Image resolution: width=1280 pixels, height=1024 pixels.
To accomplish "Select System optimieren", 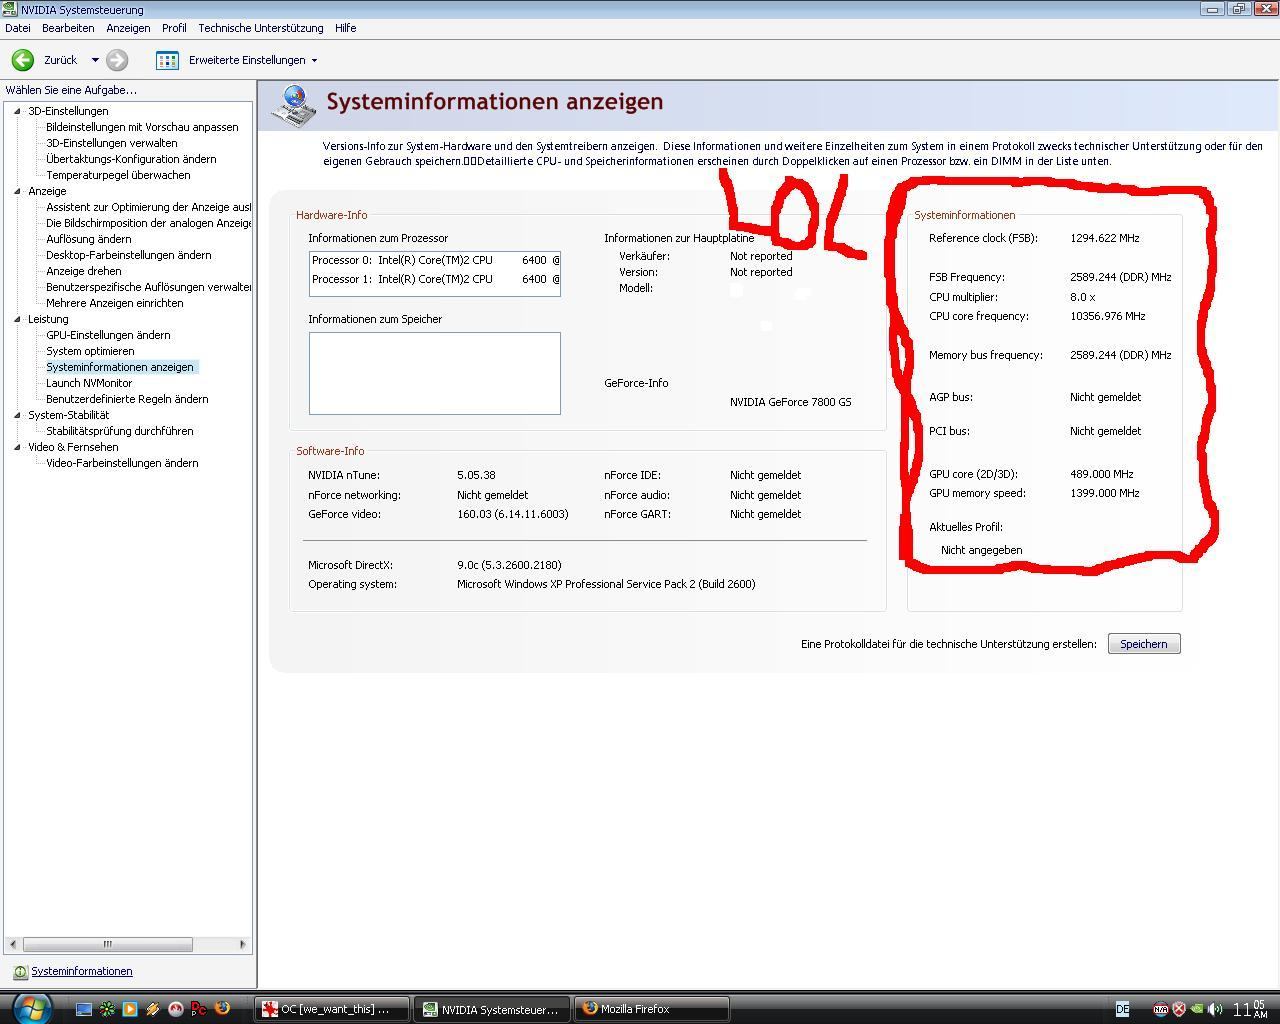I will pyautogui.click(x=90, y=351).
